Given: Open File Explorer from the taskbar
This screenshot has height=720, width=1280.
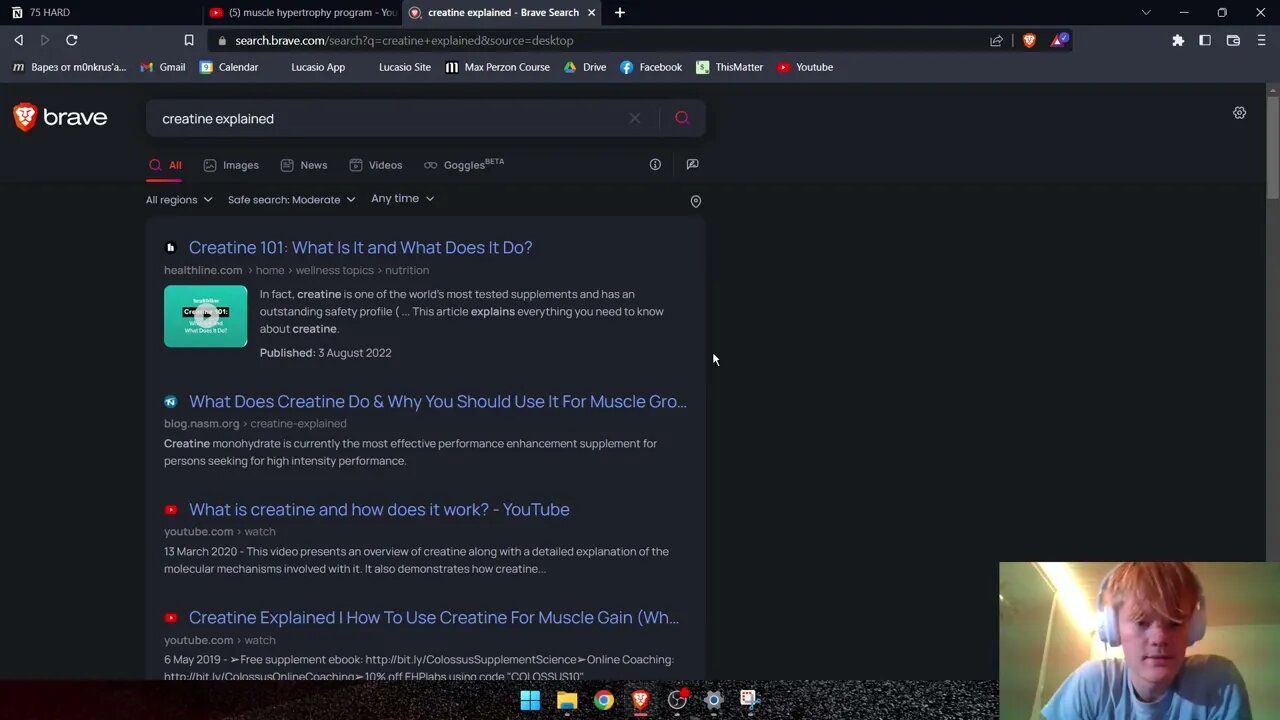Looking at the screenshot, I should pyautogui.click(x=567, y=700).
